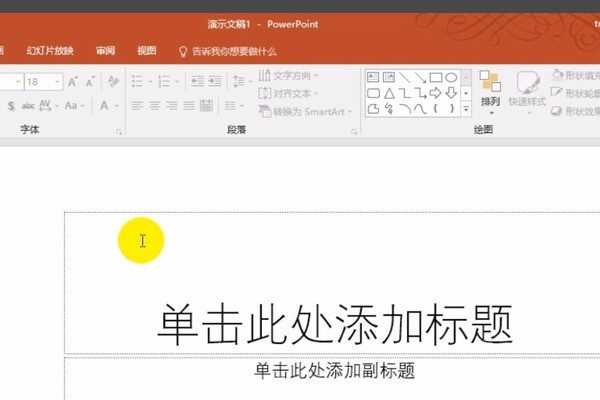600x400 pixels.
Task: Select the rounded rectangle shape
Action: pyautogui.click(x=373, y=93)
